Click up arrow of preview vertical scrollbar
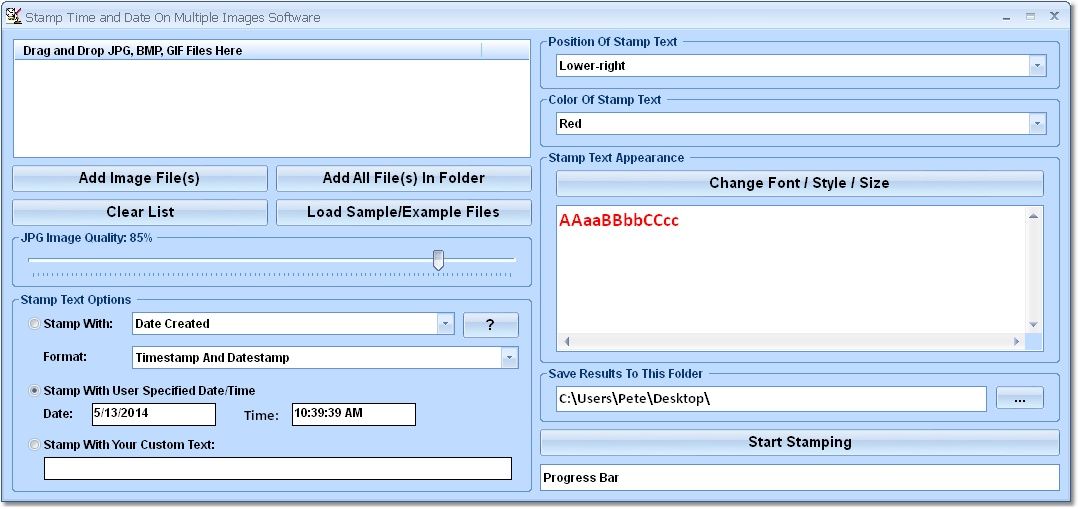The height and width of the screenshot is (509, 1078). (1033, 217)
